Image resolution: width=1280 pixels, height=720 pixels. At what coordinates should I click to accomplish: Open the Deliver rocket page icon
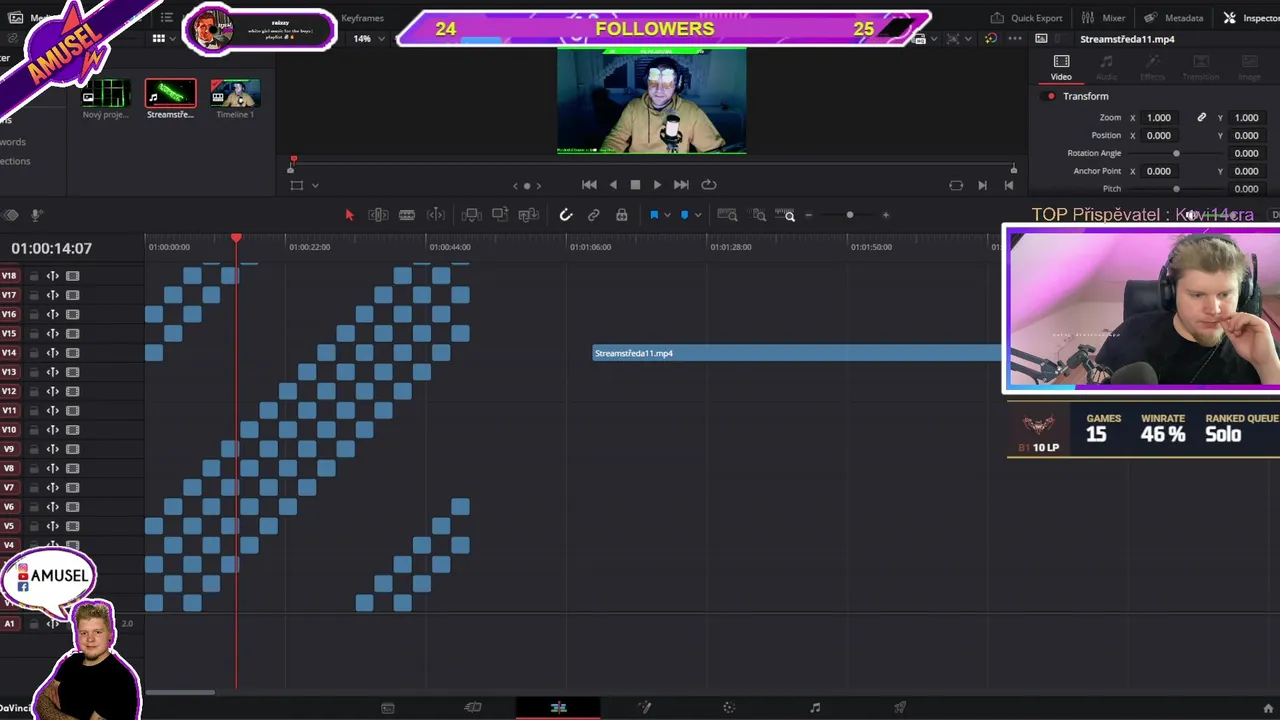(x=900, y=708)
